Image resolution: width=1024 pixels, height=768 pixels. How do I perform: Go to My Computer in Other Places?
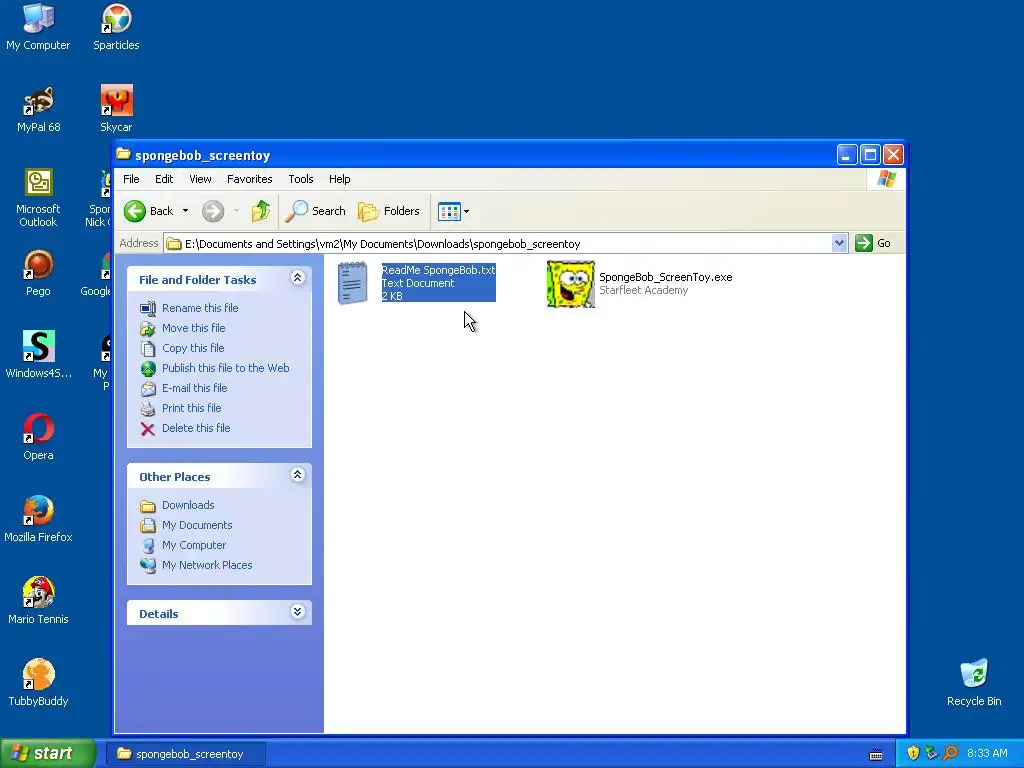click(183, 545)
